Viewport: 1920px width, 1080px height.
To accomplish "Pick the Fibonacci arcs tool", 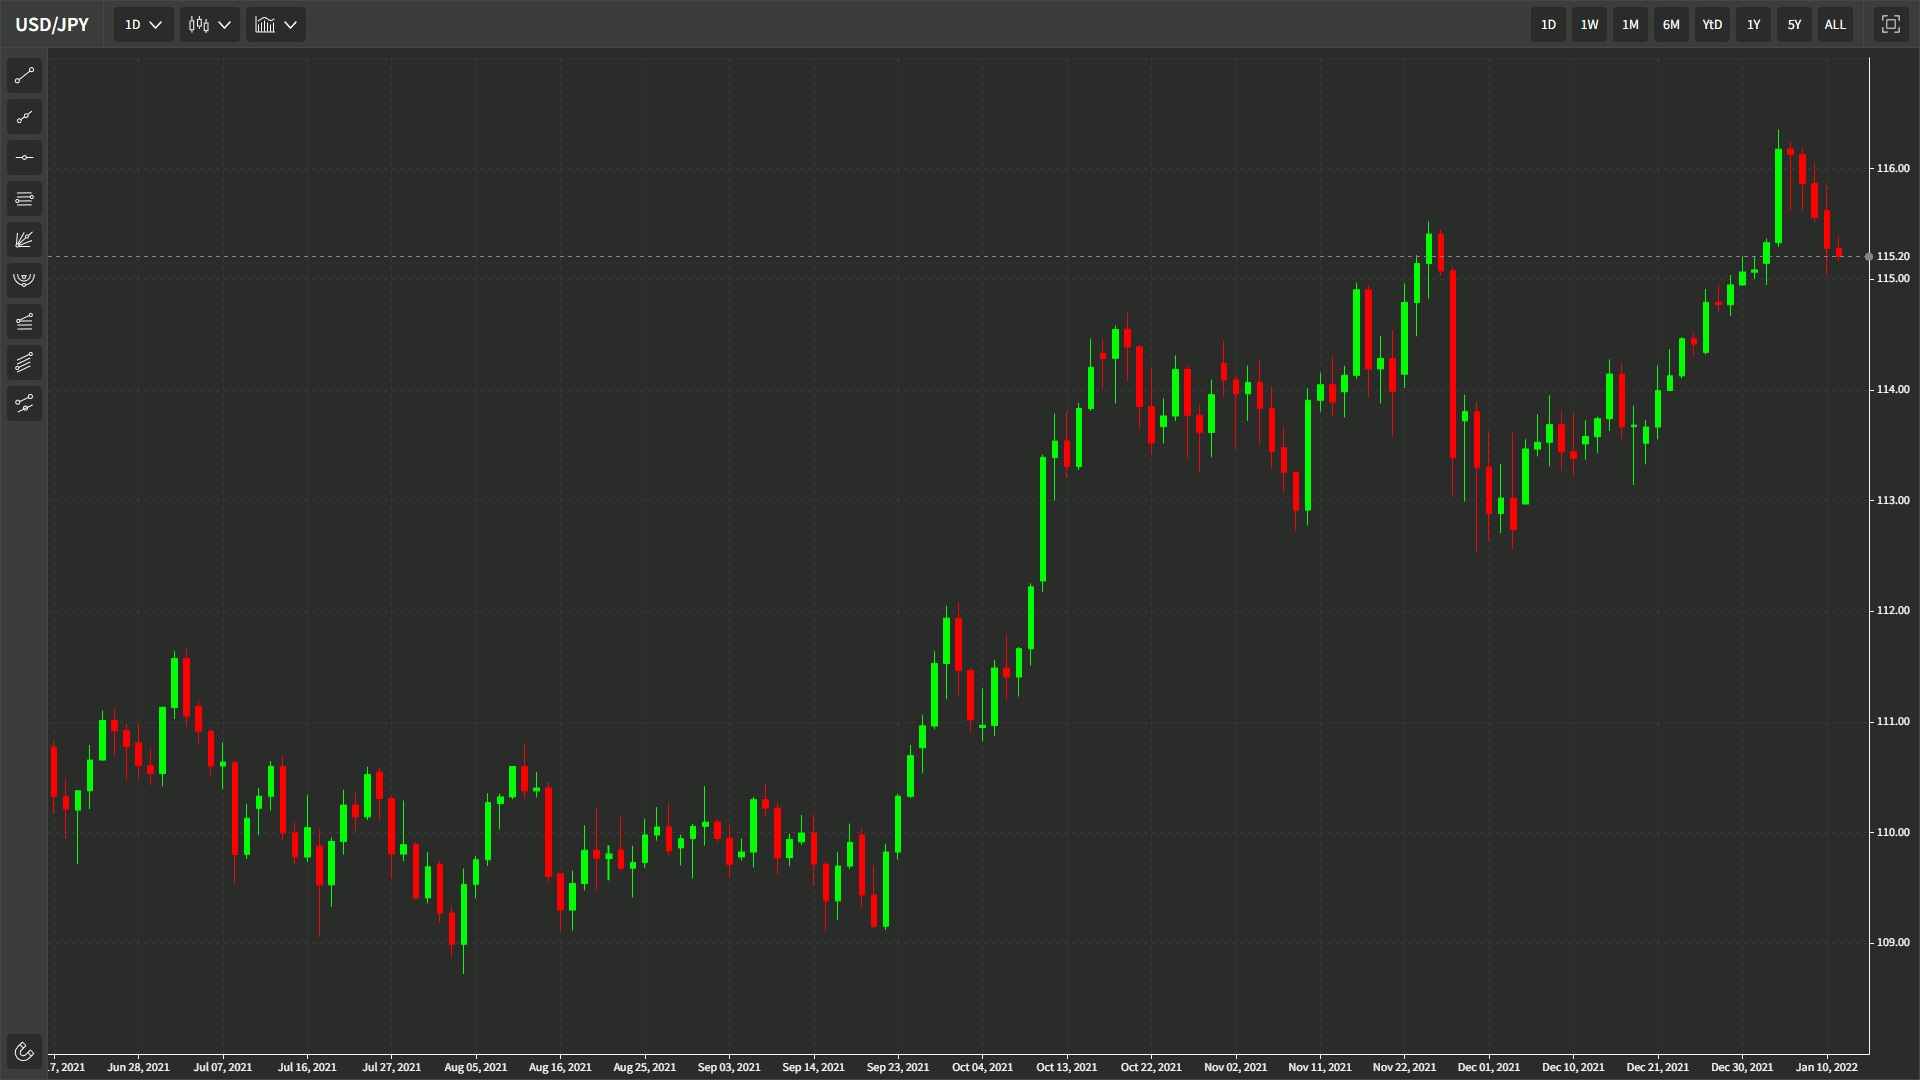I will coord(24,280).
